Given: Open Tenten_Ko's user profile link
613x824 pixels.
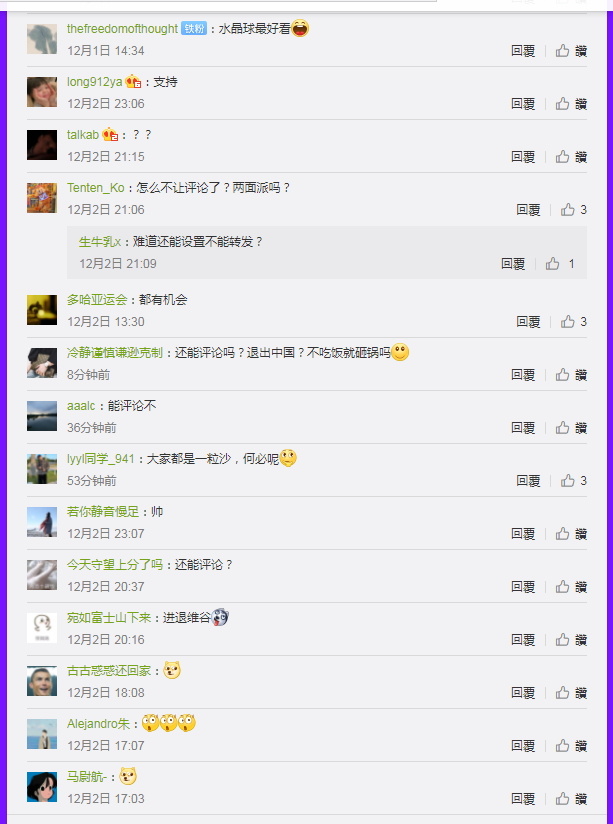Looking at the screenshot, I should tap(96, 188).
